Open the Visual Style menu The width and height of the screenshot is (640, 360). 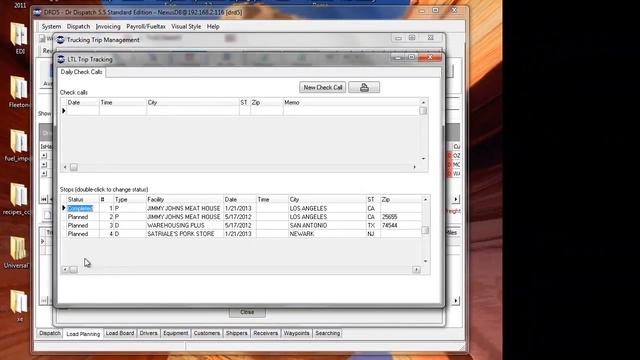[x=186, y=27]
